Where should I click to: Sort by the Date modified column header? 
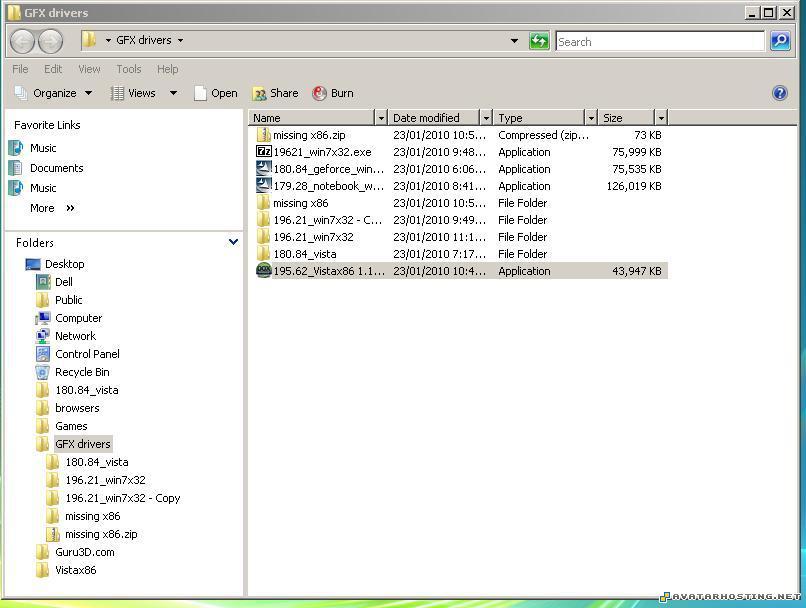coord(432,118)
